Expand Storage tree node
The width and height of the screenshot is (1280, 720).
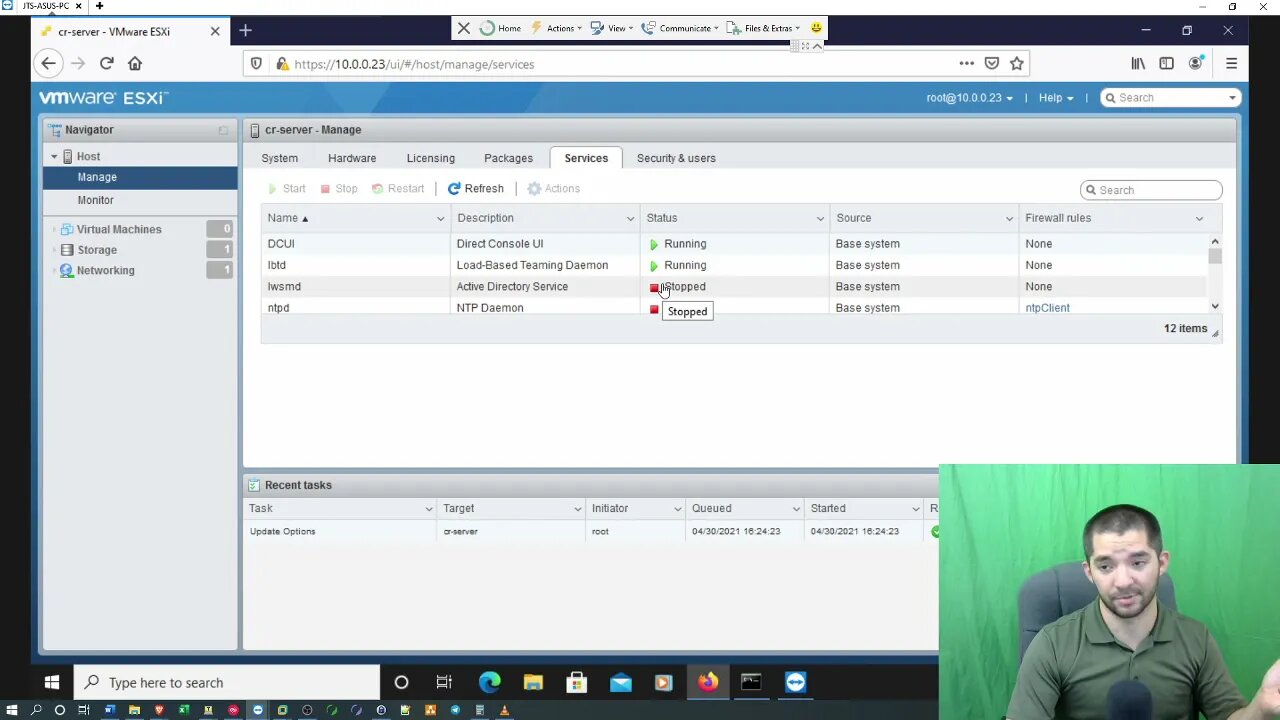[x=55, y=250]
